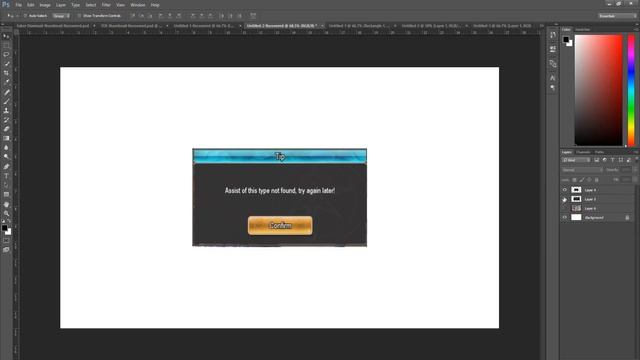Viewport: 640px width, 360px height.
Task: Select the Move tool in the toolbar
Action: click(x=6, y=36)
